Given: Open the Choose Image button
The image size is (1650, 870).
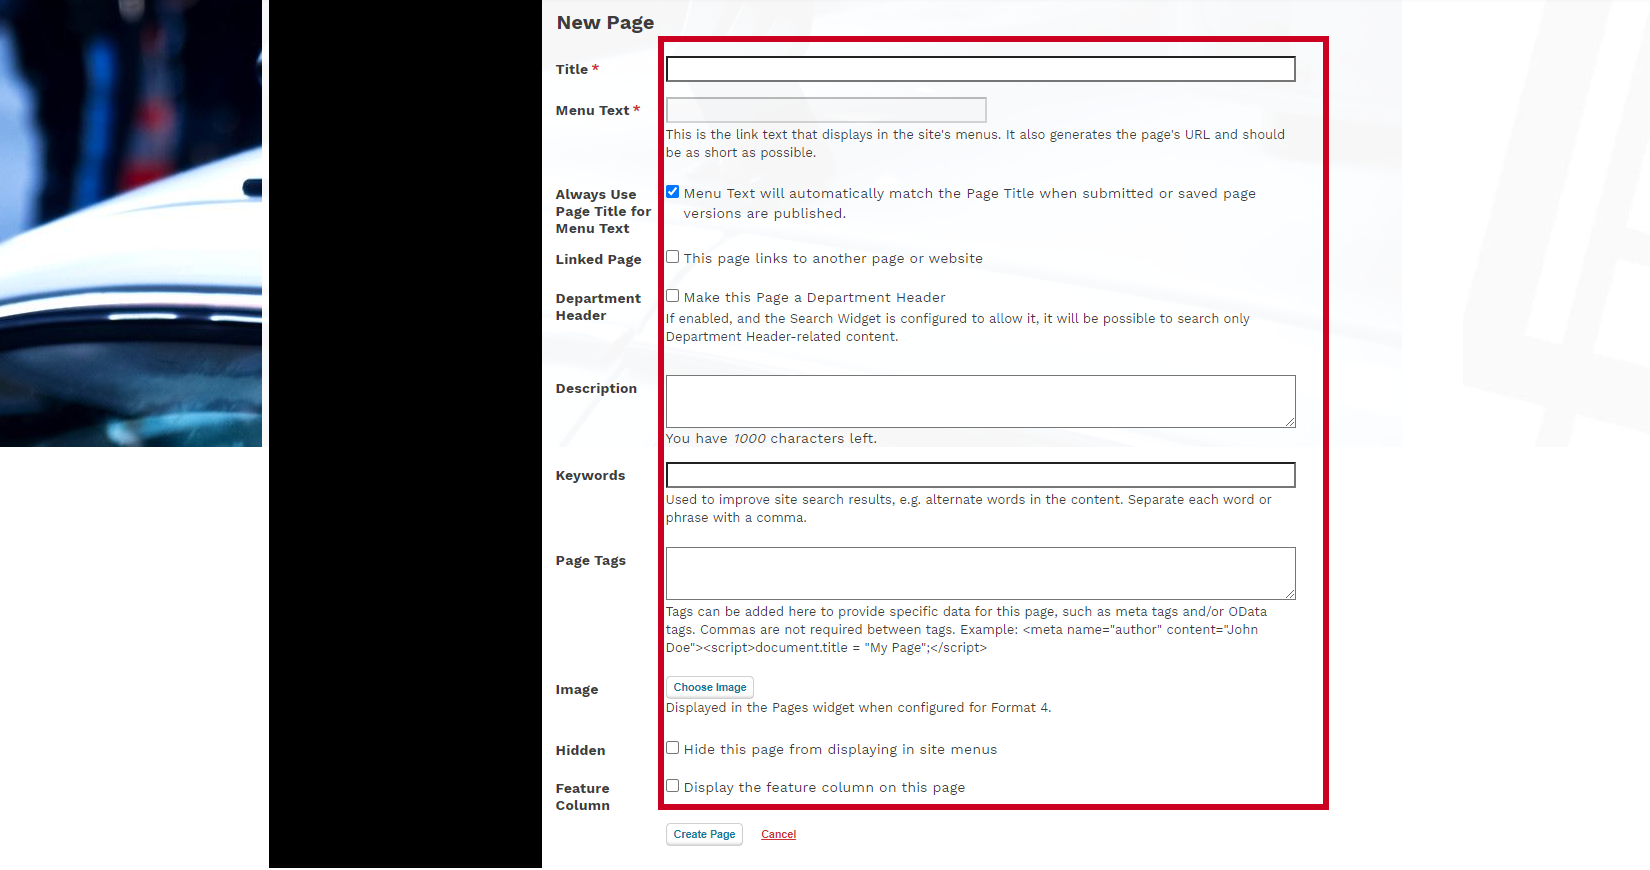Looking at the screenshot, I should coord(710,687).
